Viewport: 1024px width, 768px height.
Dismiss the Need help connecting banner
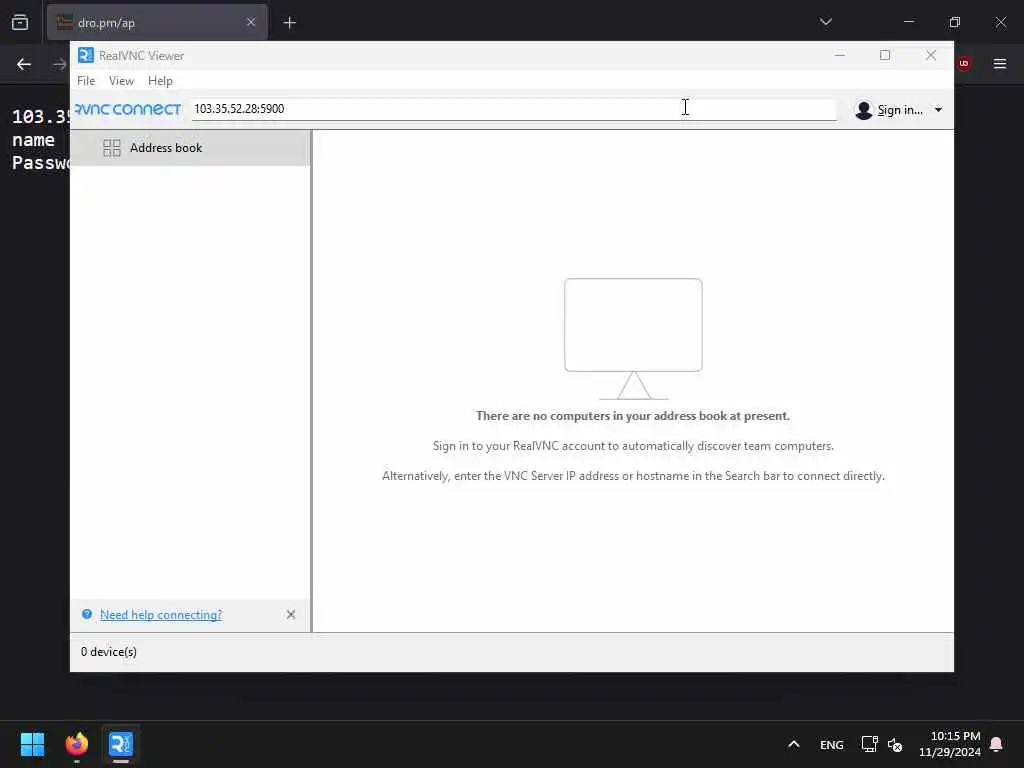[291, 615]
